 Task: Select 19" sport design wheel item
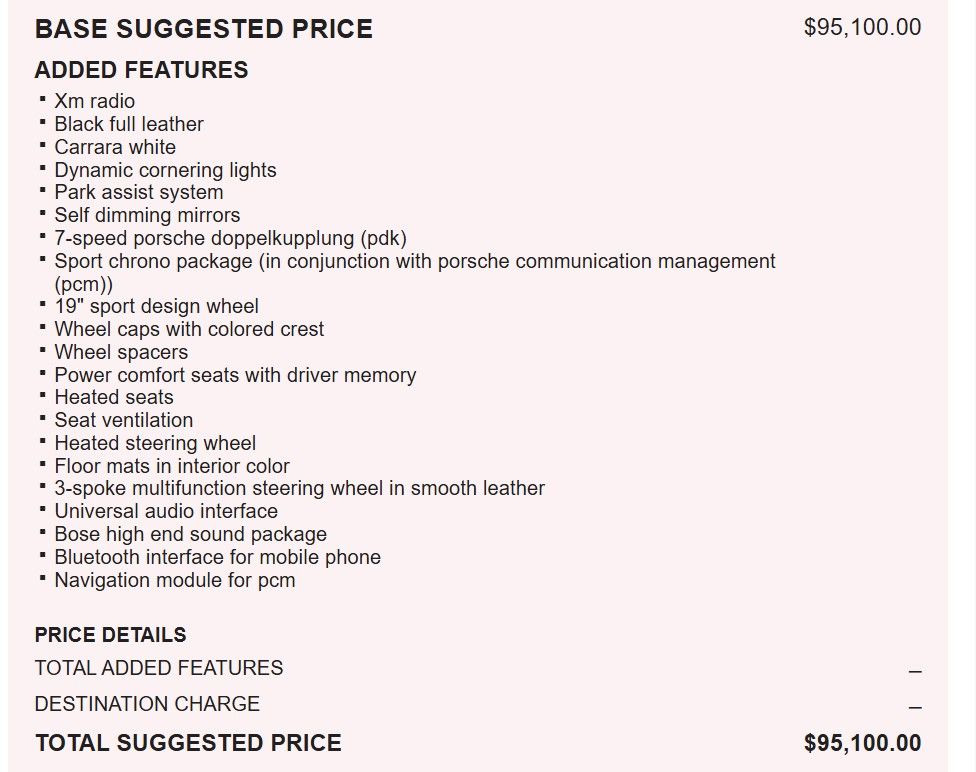156,306
